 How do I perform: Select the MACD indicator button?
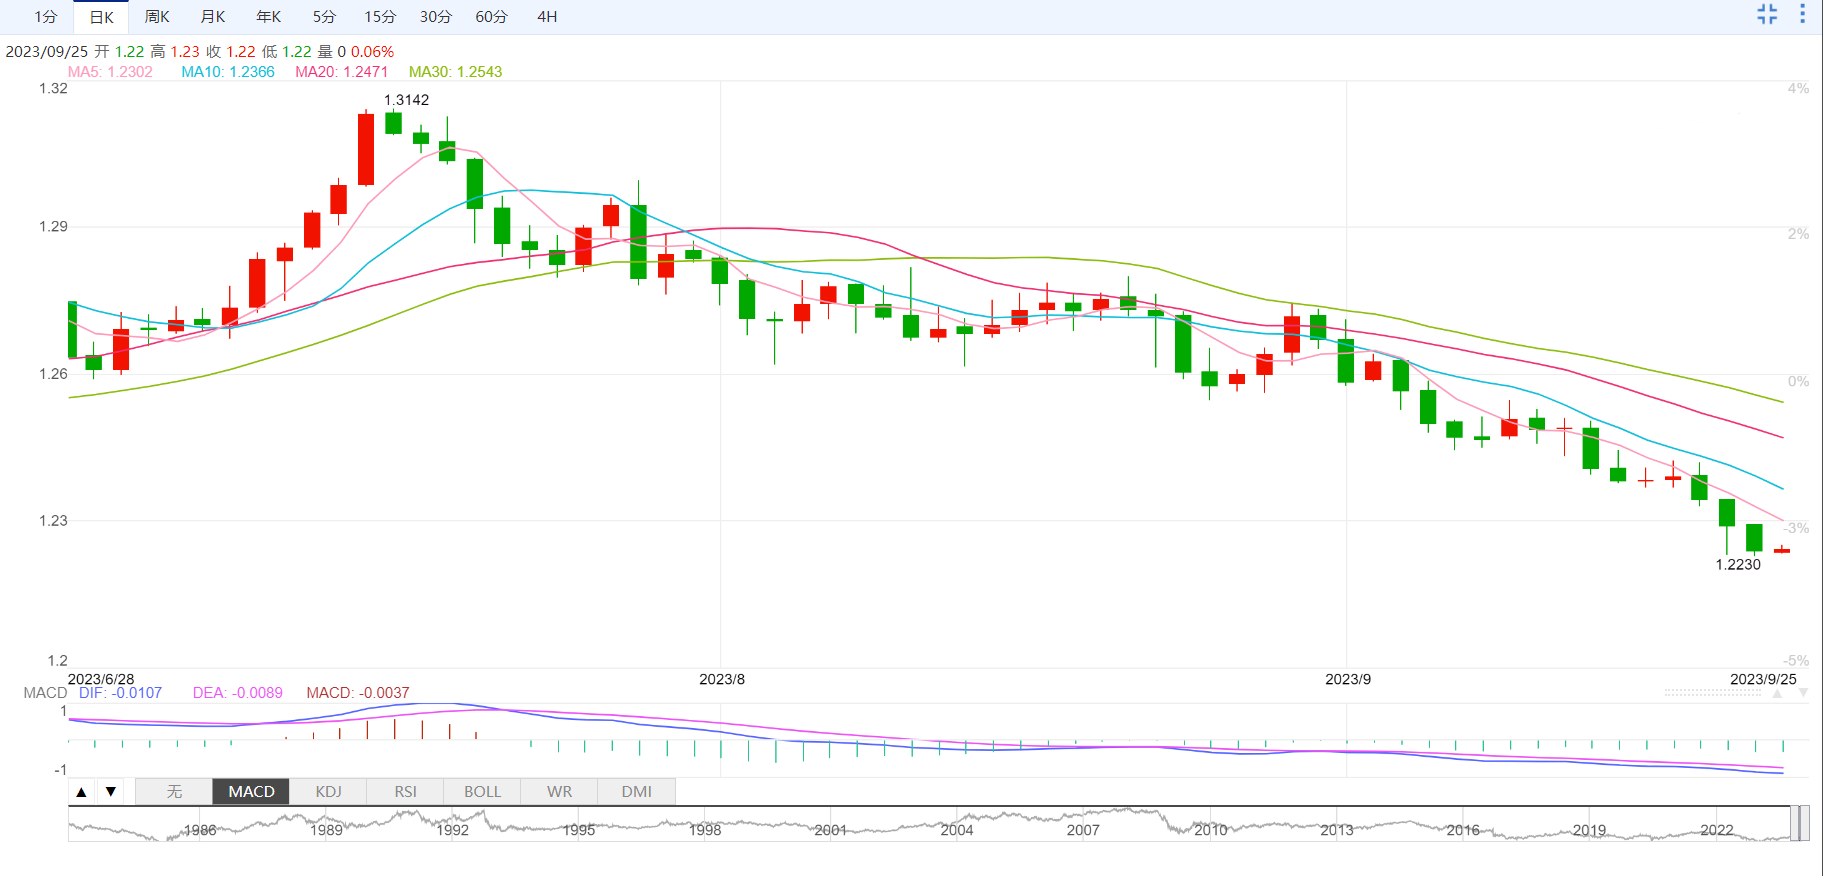coord(251,792)
